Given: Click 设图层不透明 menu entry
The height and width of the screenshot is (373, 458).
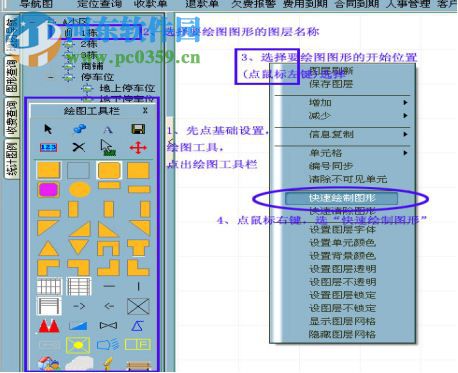Looking at the screenshot, I should (343, 282).
